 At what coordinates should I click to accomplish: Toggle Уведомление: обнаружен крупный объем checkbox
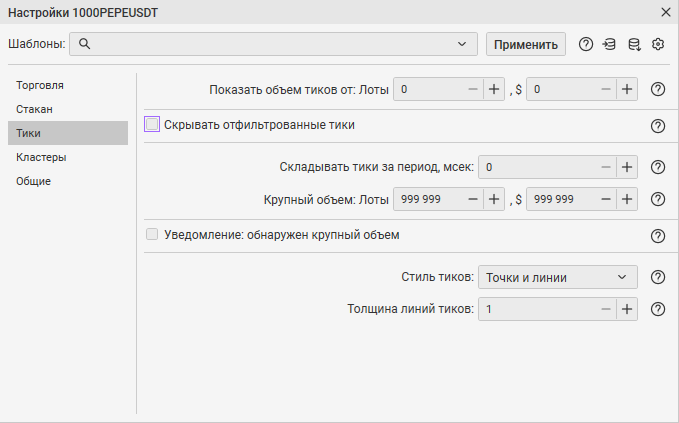[x=153, y=235]
